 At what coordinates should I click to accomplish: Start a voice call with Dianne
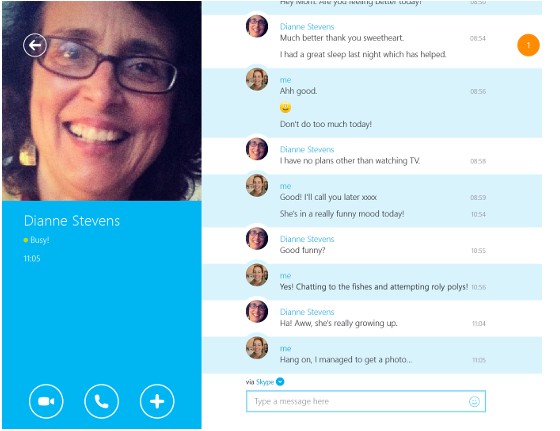(x=101, y=401)
